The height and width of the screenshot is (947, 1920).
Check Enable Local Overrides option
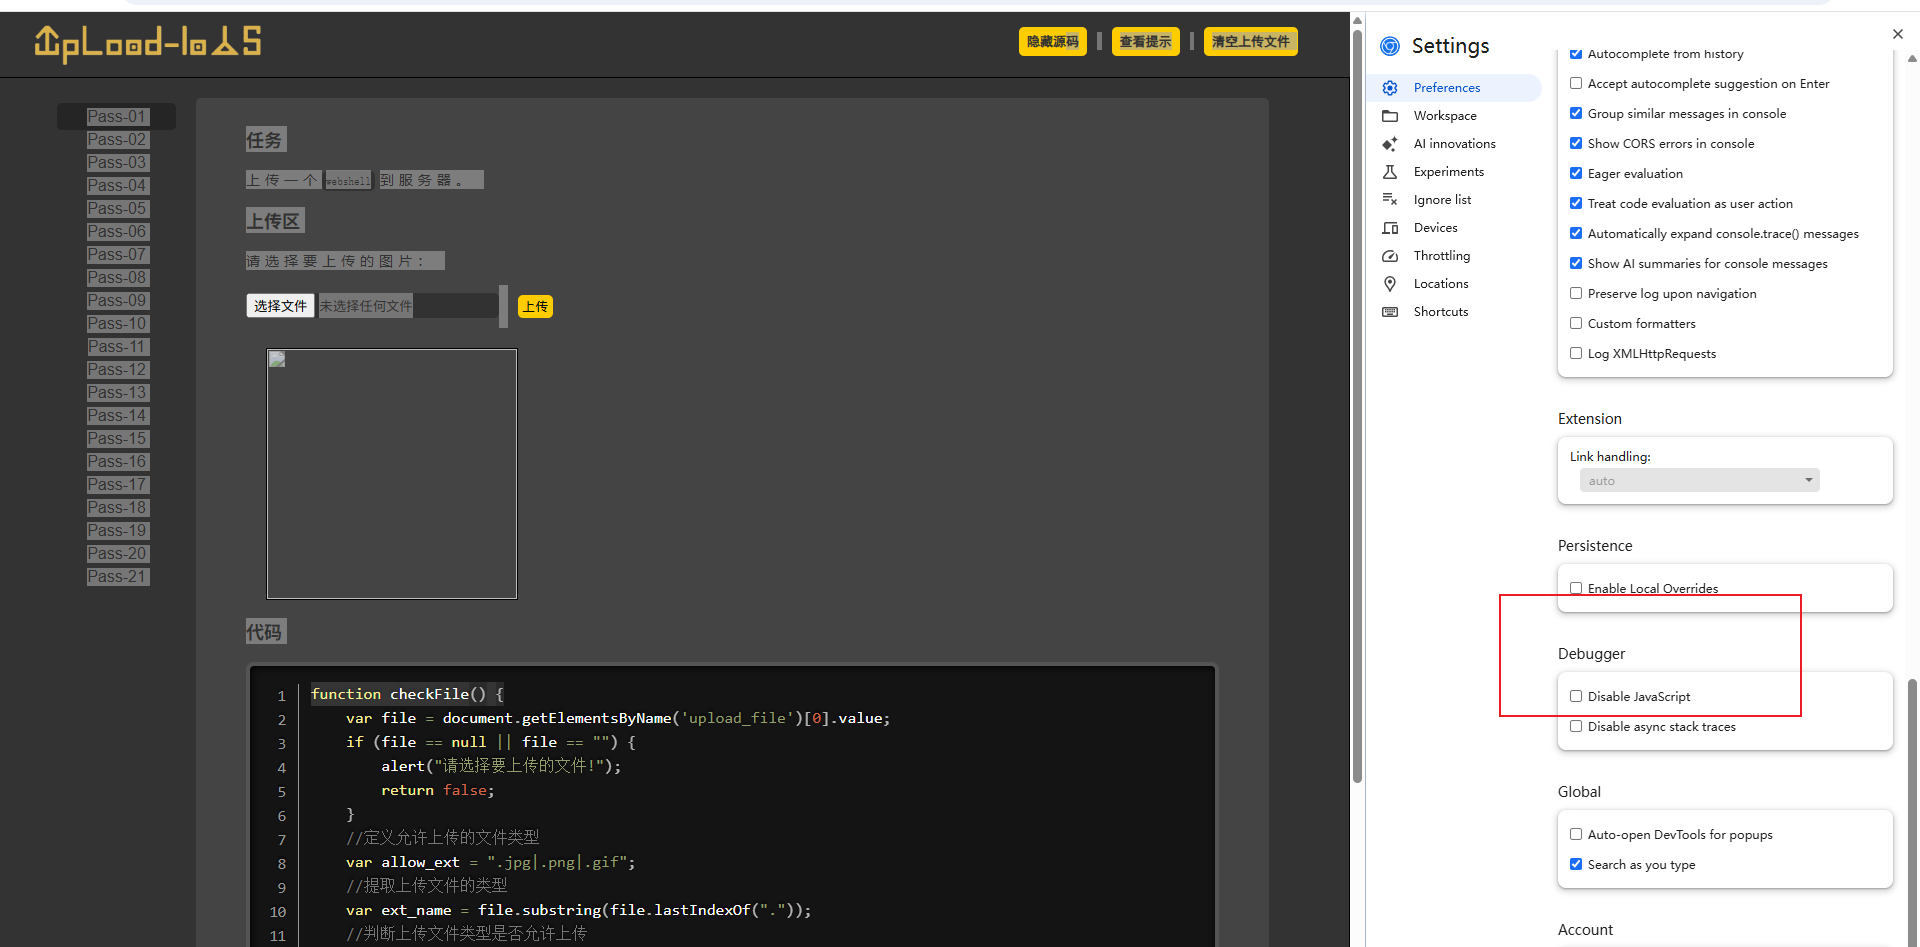(x=1576, y=588)
